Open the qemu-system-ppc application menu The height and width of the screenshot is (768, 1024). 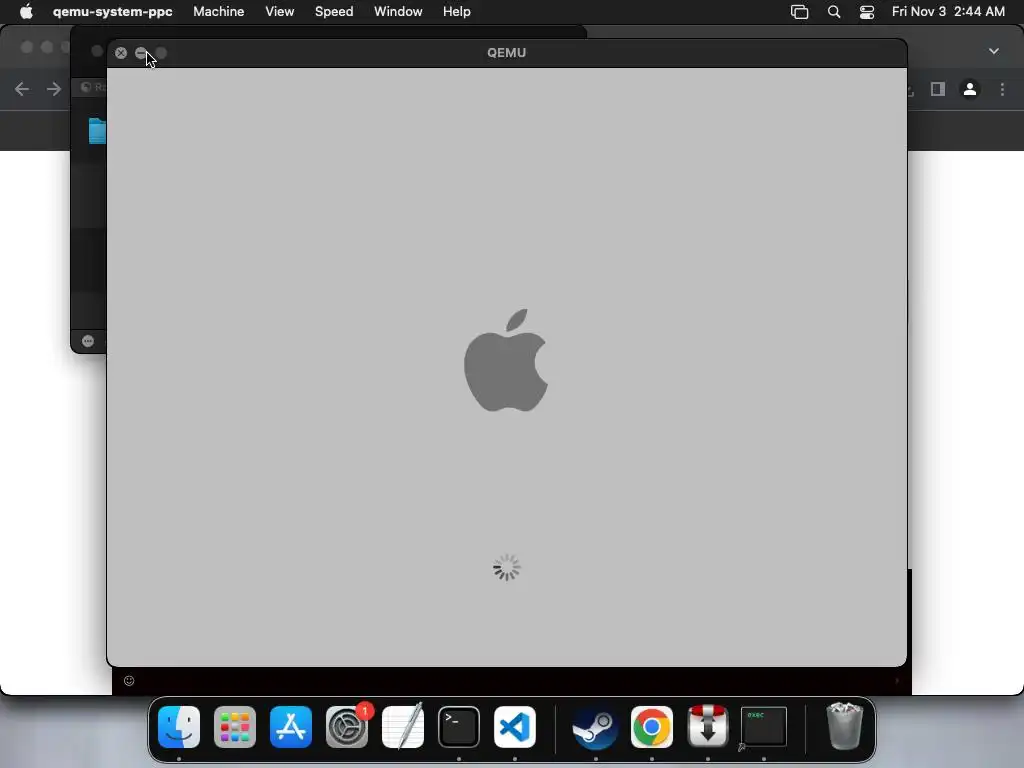[112, 12]
